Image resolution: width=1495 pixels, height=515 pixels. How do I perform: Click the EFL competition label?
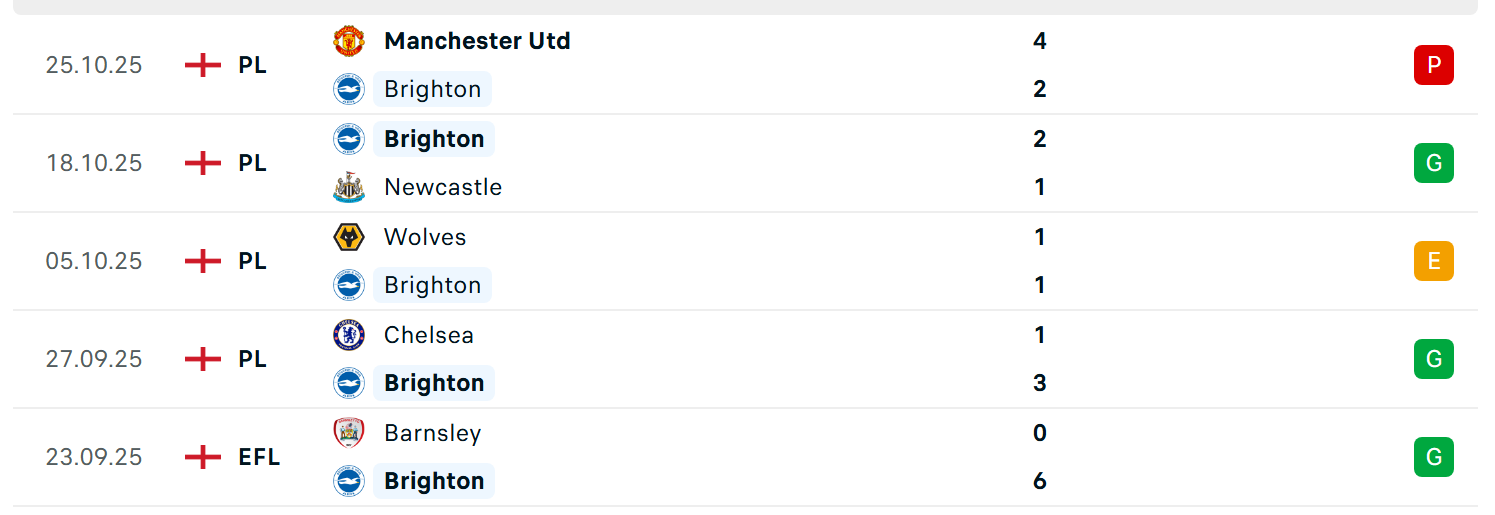coord(259,457)
